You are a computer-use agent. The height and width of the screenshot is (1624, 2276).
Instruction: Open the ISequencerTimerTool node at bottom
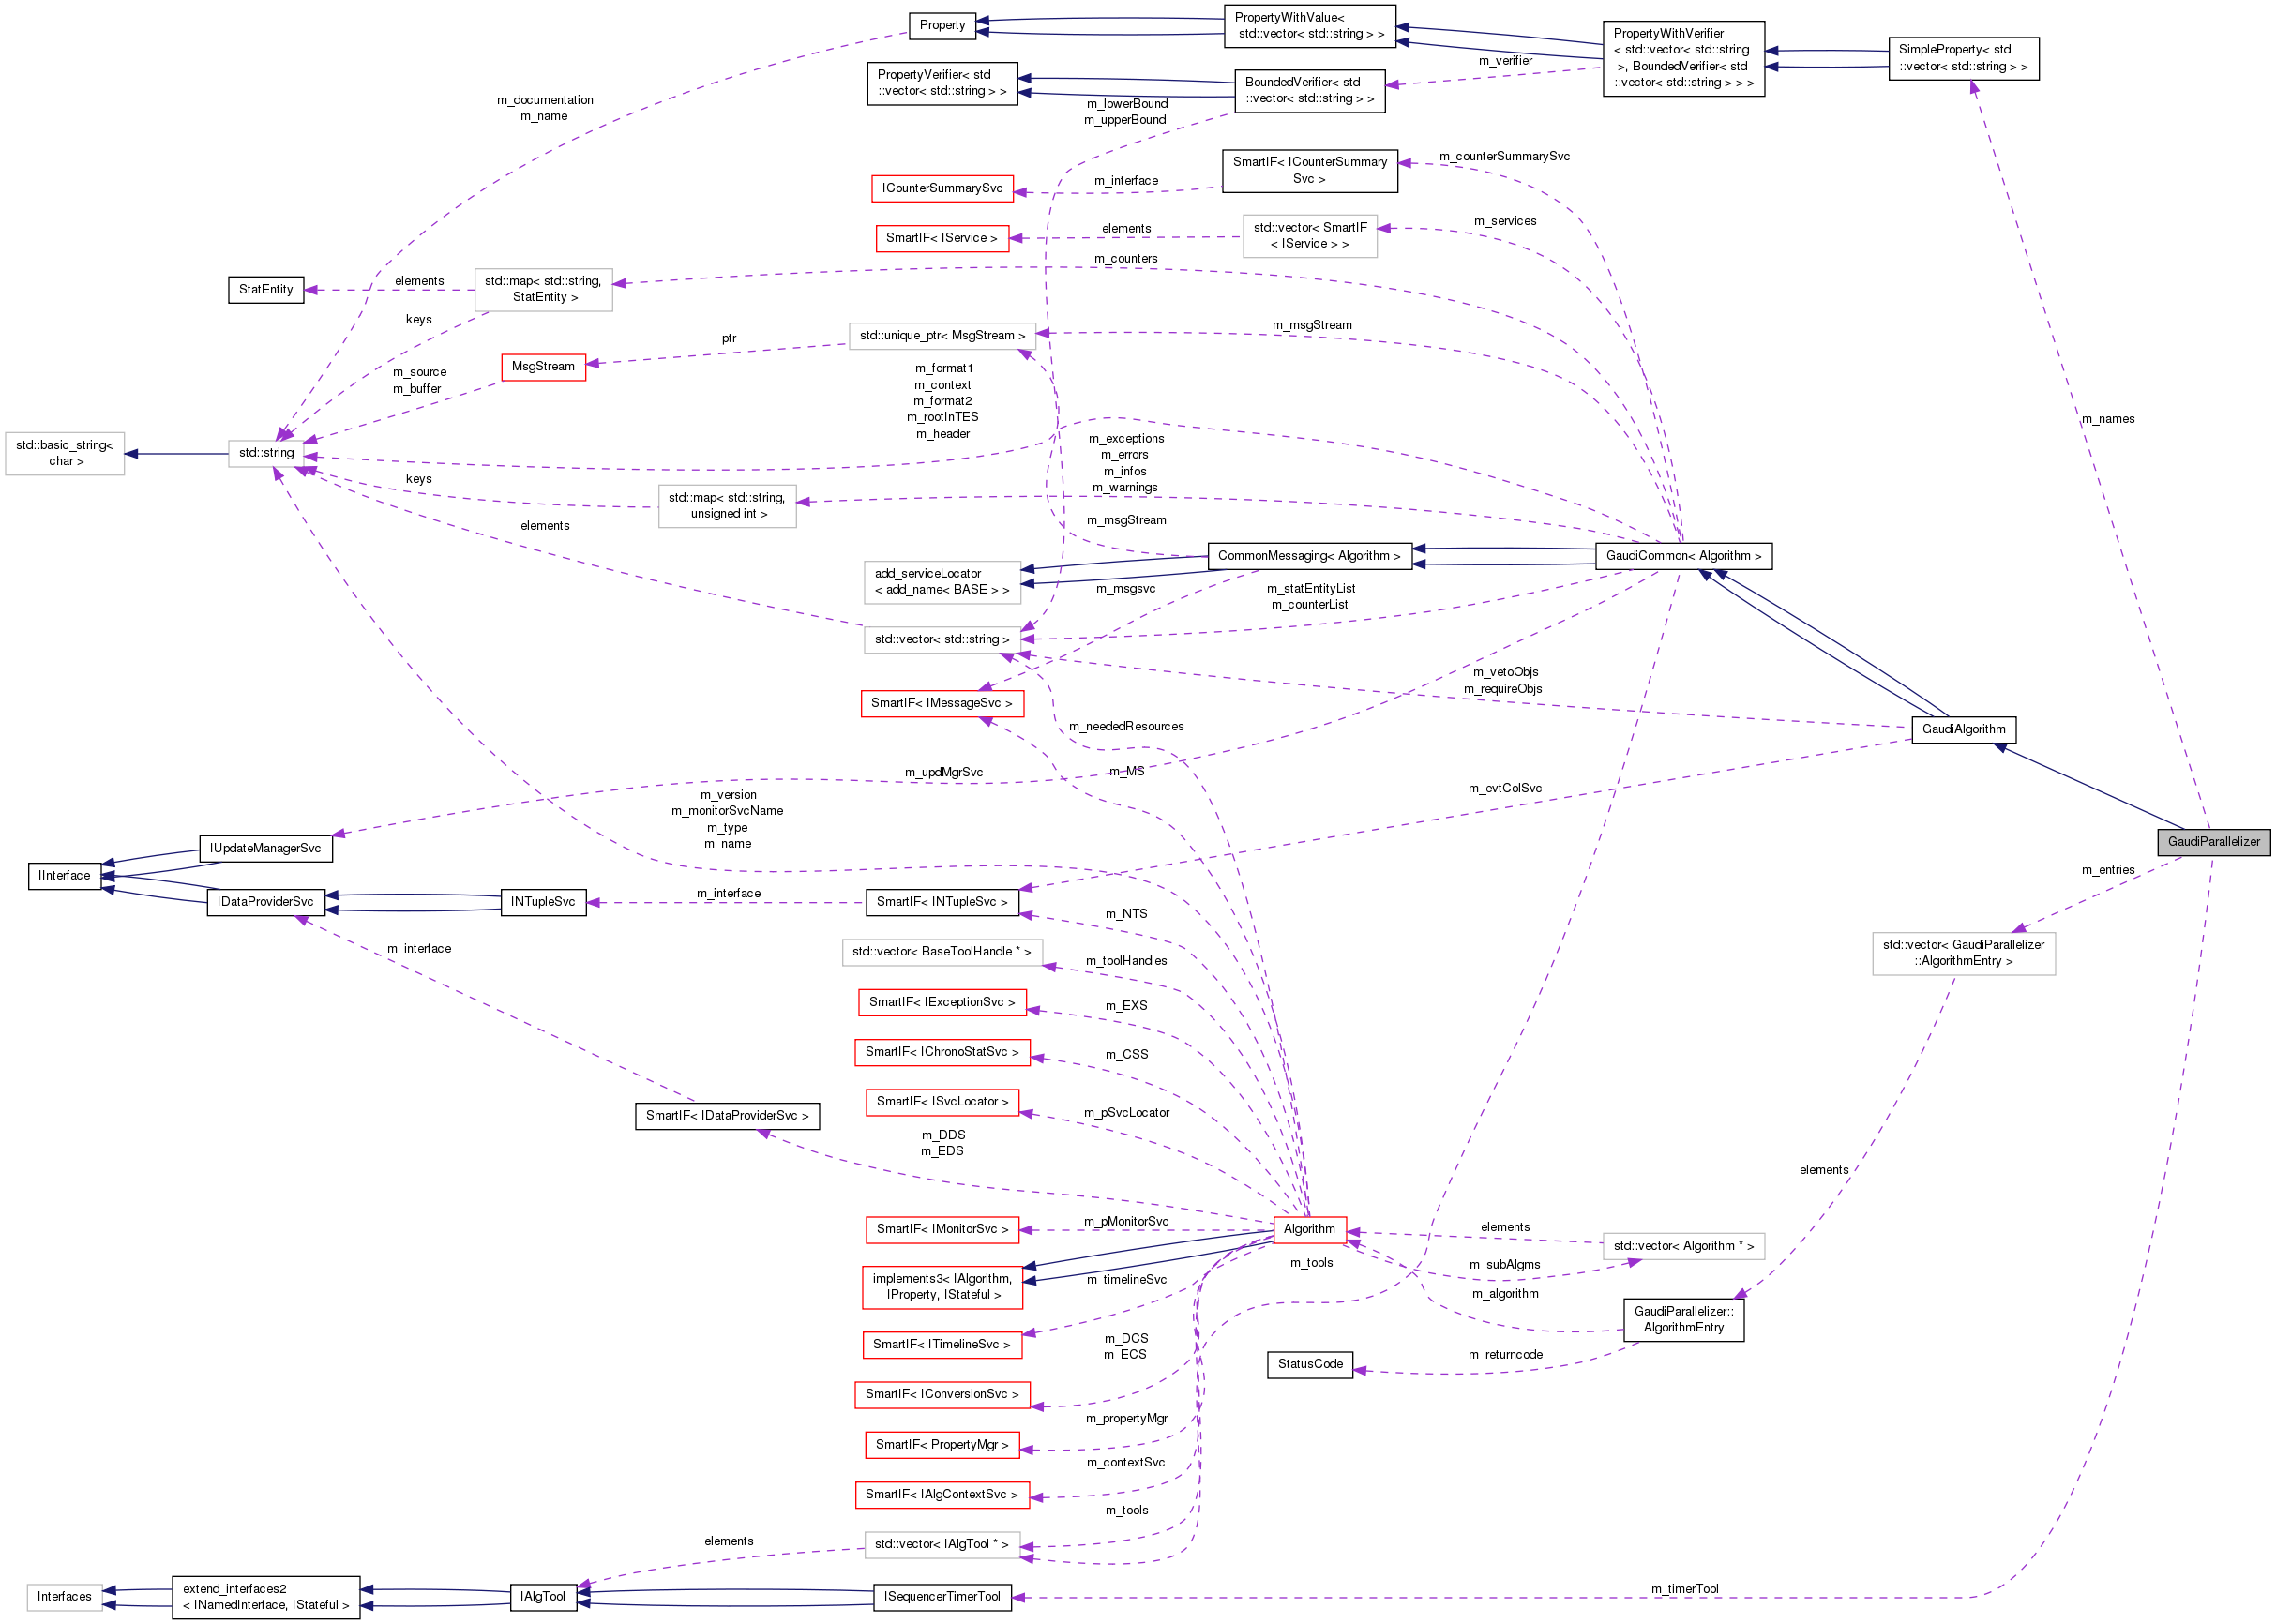941,1596
